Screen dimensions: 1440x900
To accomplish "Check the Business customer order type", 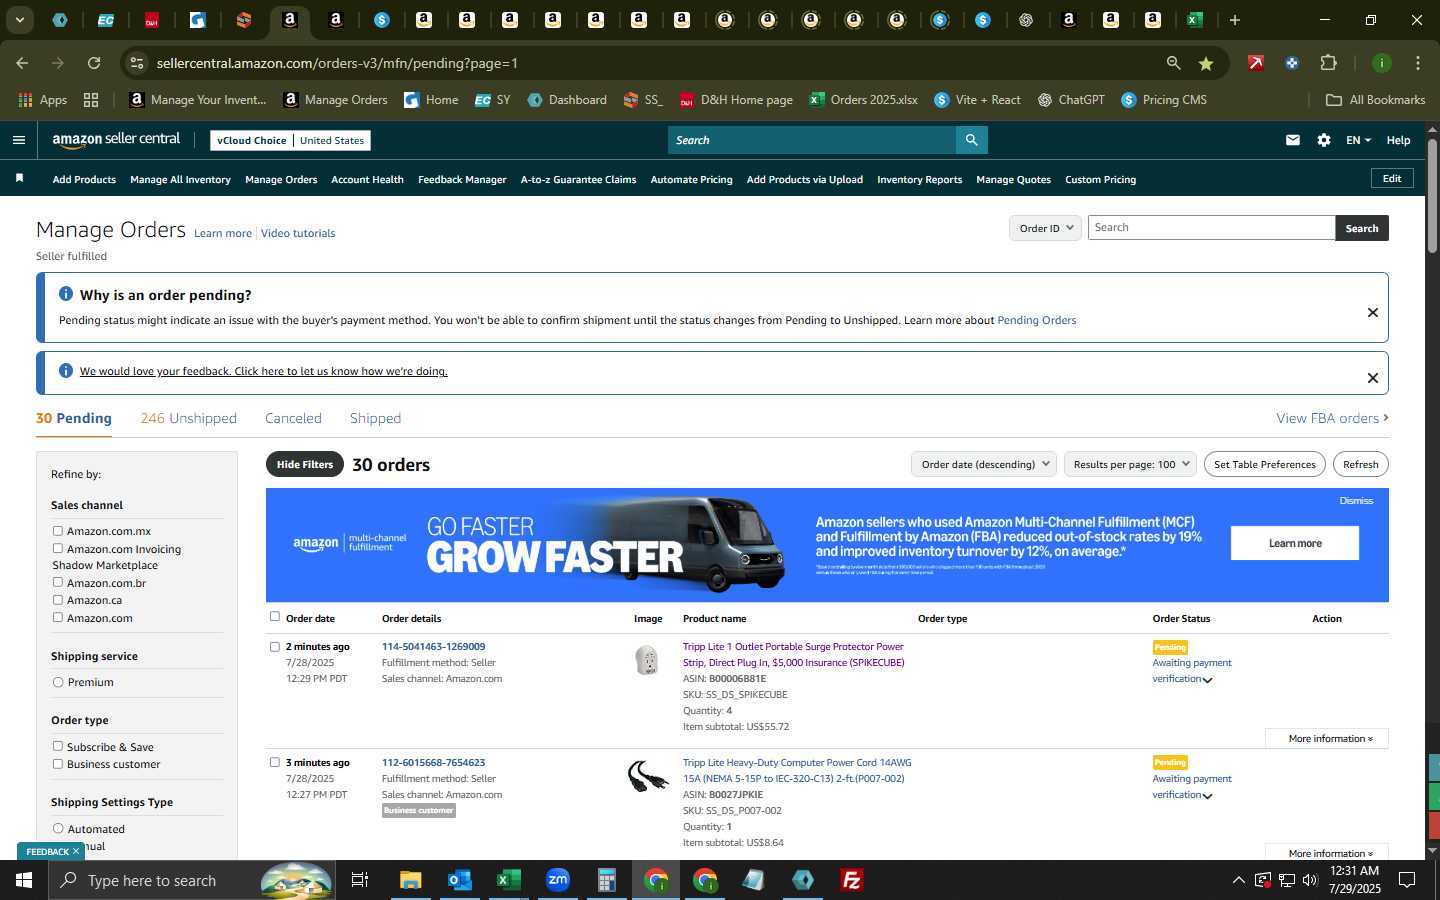I will pos(58,764).
